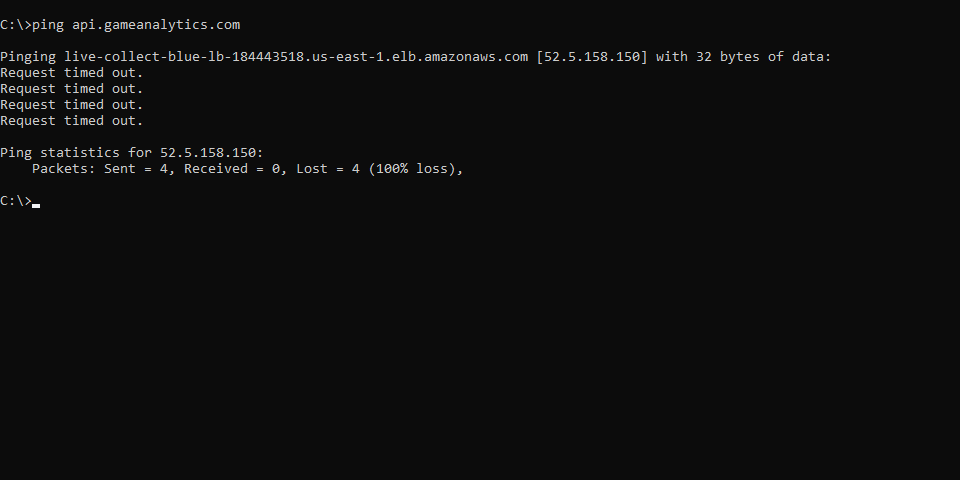This screenshot has height=480, width=960.
Task: Click the second "Request timed out." line
Action: 72,88
